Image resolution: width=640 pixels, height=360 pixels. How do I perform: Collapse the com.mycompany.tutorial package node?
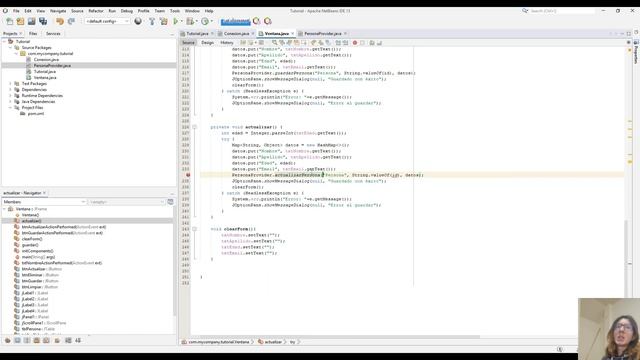16,53
